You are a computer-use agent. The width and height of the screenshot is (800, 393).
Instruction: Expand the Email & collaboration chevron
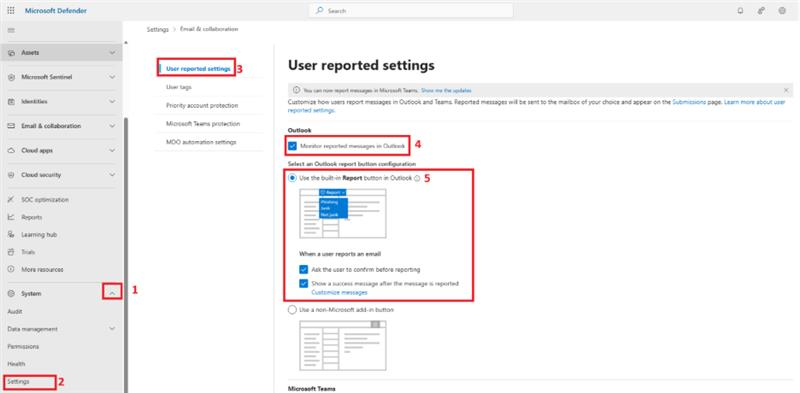point(112,126)
